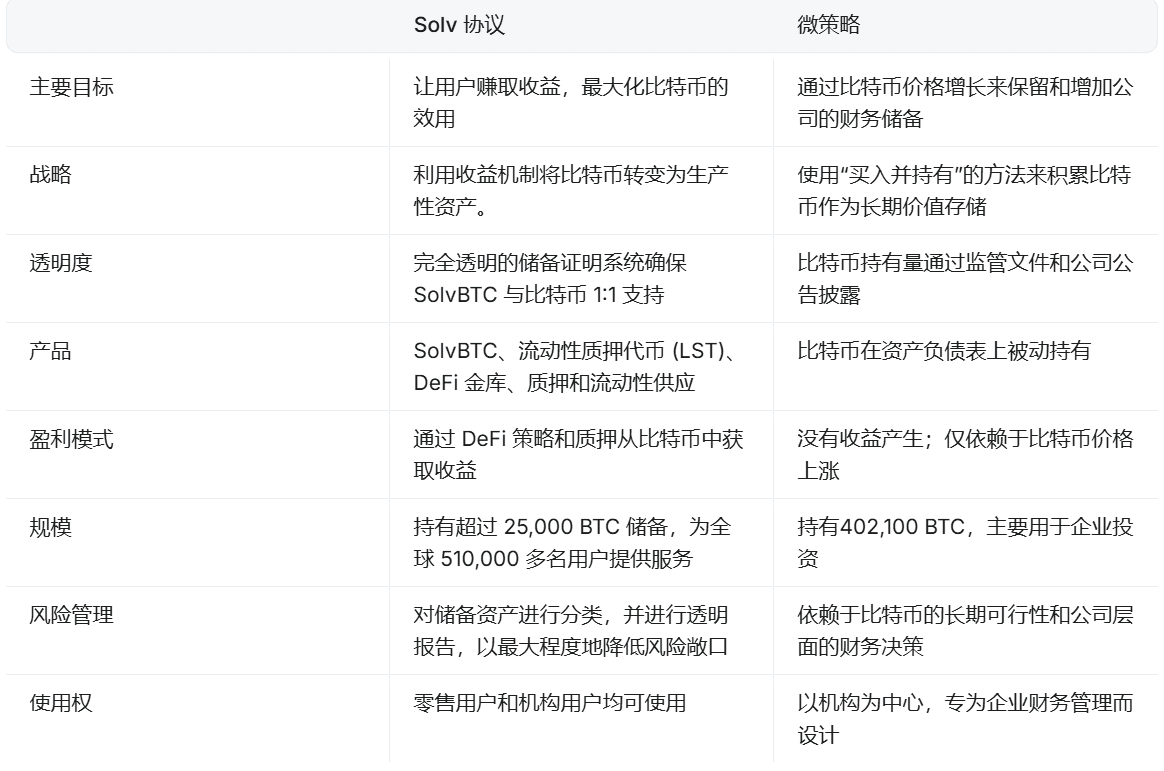
Task: Select the '买入并持有' strategy cell
Action: click(964, 190)
